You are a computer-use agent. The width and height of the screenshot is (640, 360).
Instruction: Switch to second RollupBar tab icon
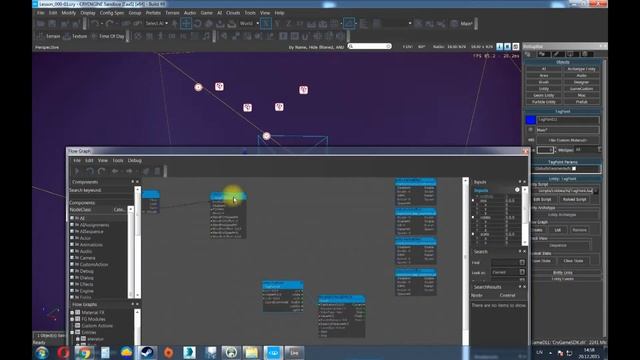[542, 54]
